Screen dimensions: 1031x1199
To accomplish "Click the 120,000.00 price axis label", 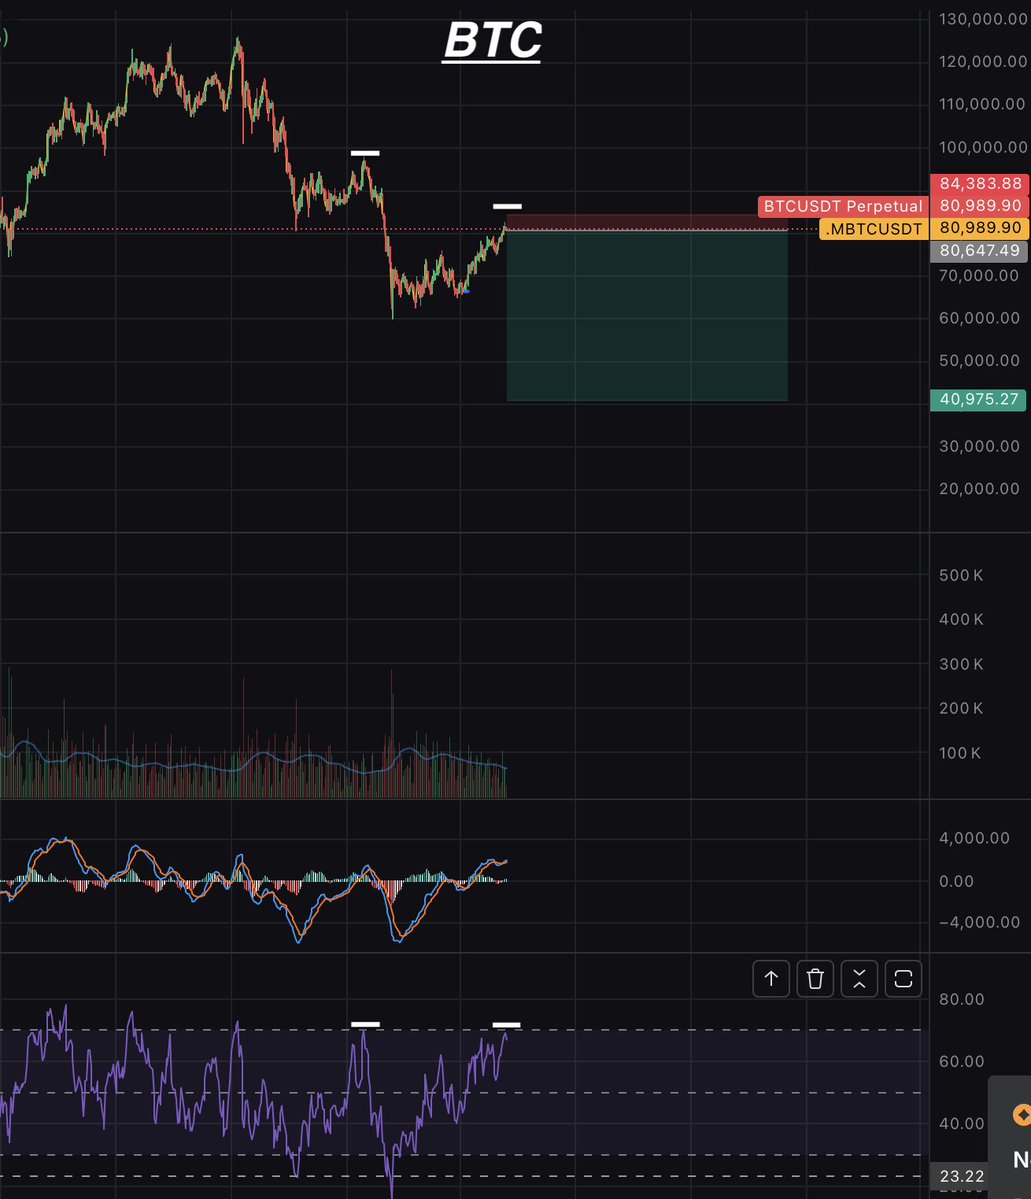I will (983, 61).
